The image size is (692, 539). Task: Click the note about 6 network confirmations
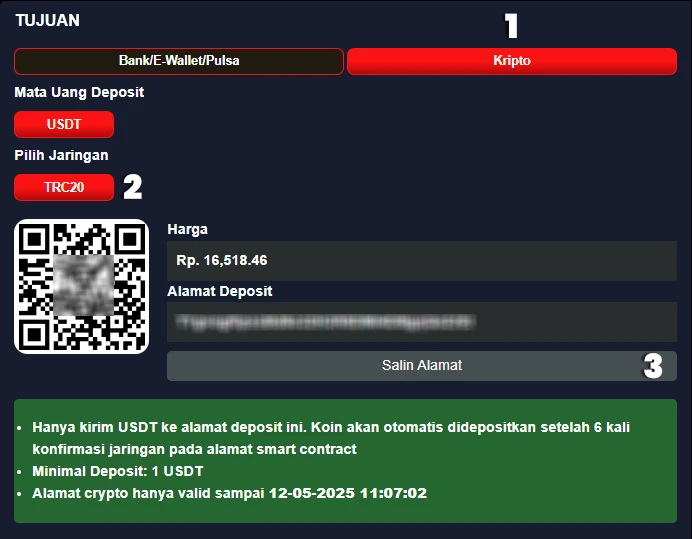click(331, 438)
